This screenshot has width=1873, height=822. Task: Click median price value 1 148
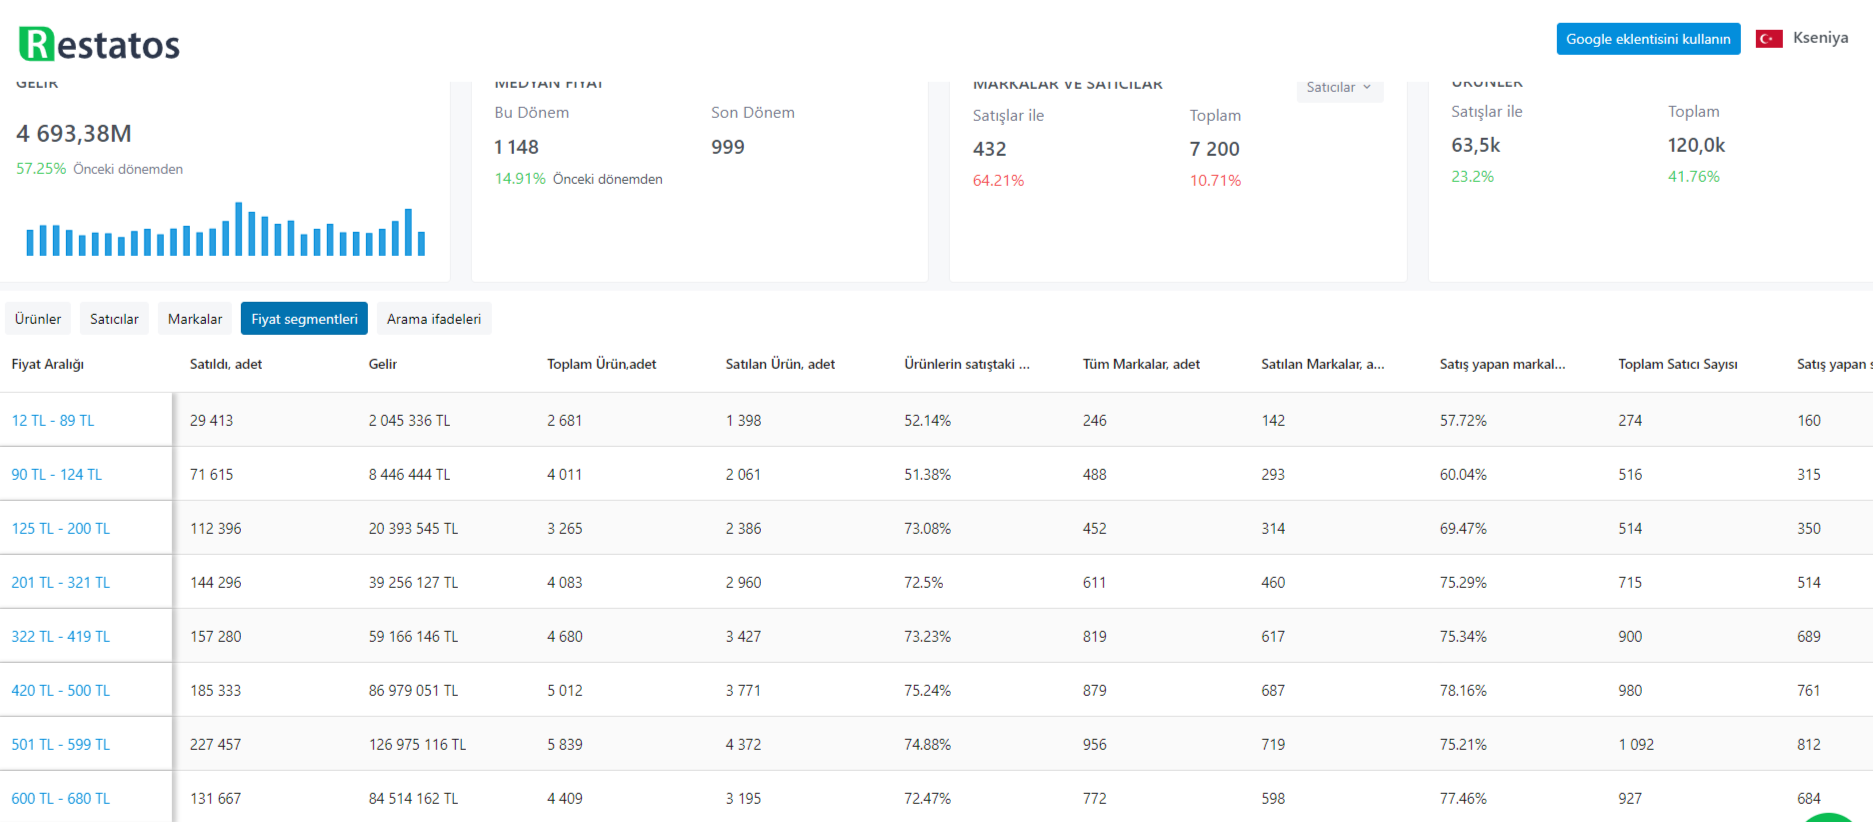tap(516, 147)
